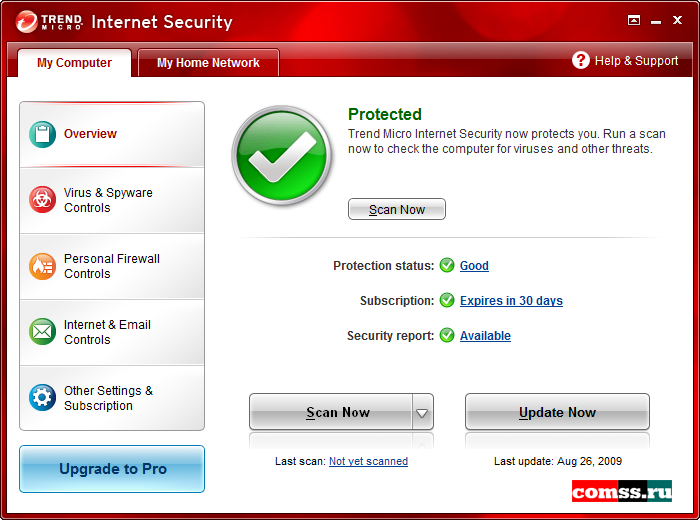Open the Available security report link
The height and width of the screenshot is (520, 700).
tap(485, 336)
